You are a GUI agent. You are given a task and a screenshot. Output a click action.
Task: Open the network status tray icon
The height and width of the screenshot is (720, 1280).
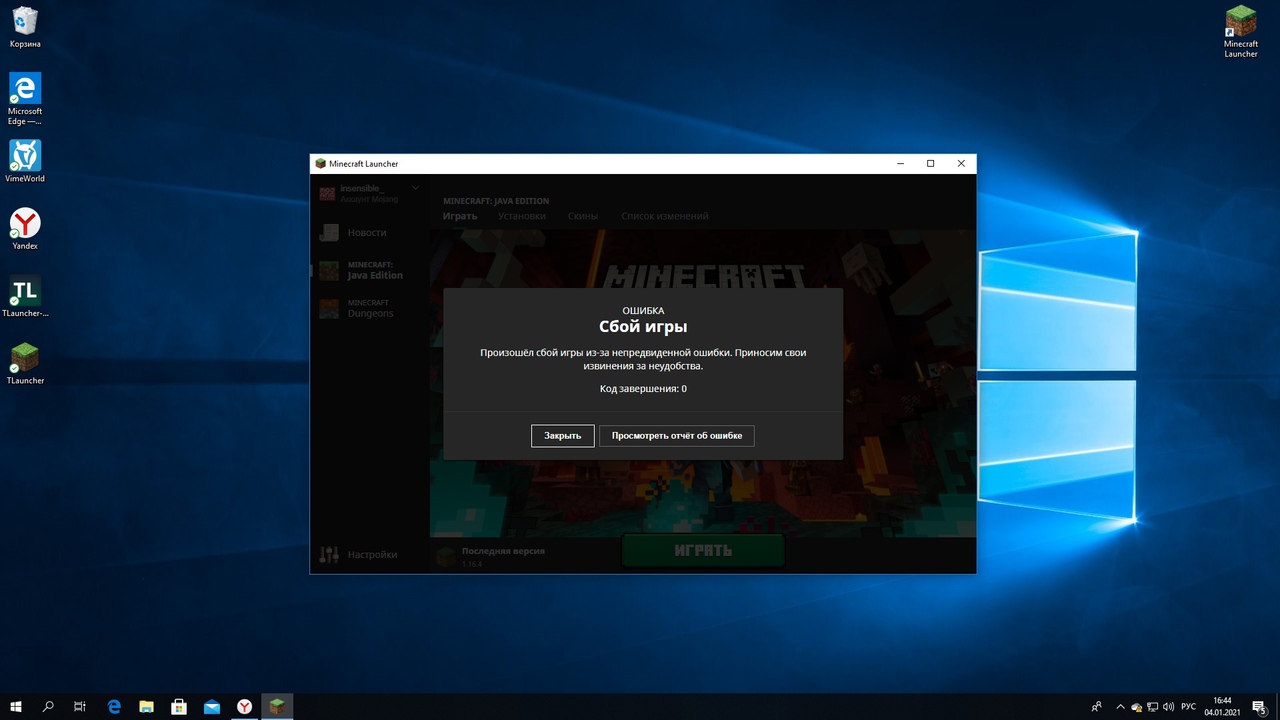[x=1153, y=707]
